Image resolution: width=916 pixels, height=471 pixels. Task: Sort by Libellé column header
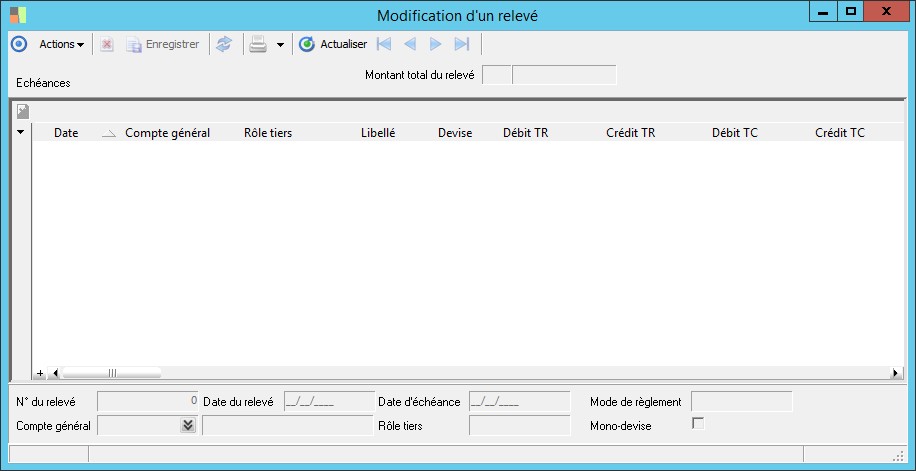pyautogui.click(x=378, y=133)
